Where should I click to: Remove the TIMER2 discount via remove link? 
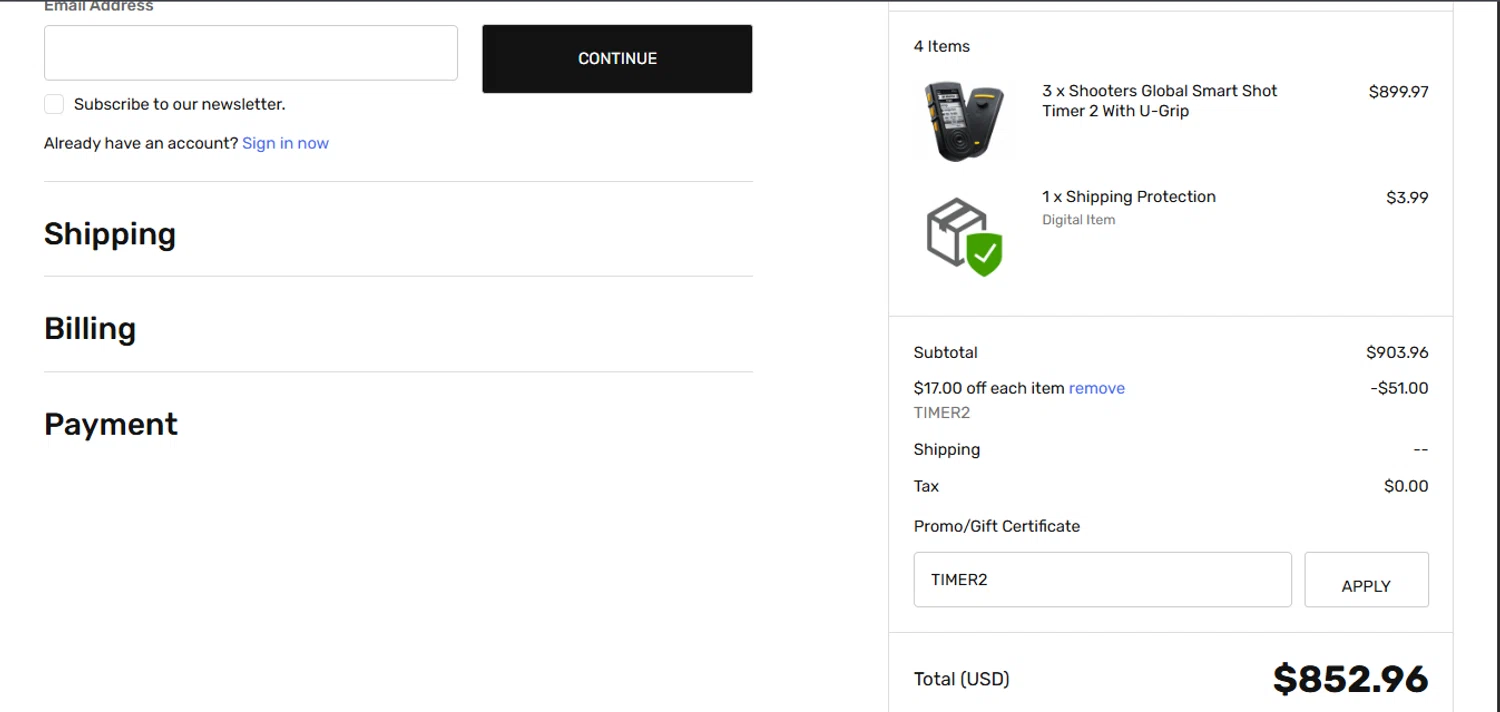coord(1096,388)
